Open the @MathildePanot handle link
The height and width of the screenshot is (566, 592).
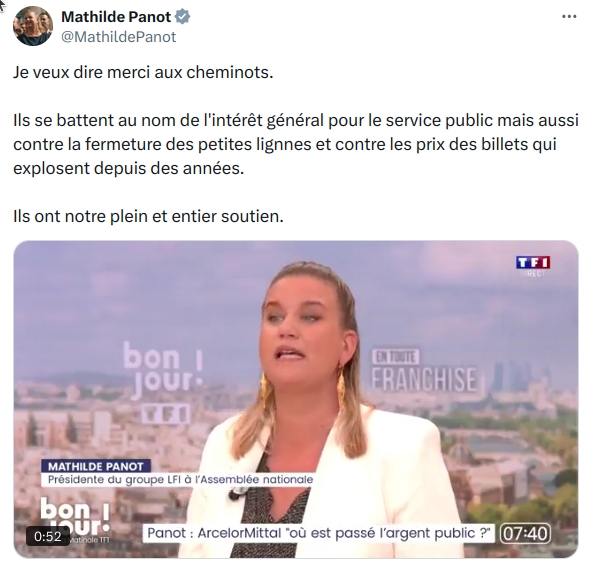[119, 37]
